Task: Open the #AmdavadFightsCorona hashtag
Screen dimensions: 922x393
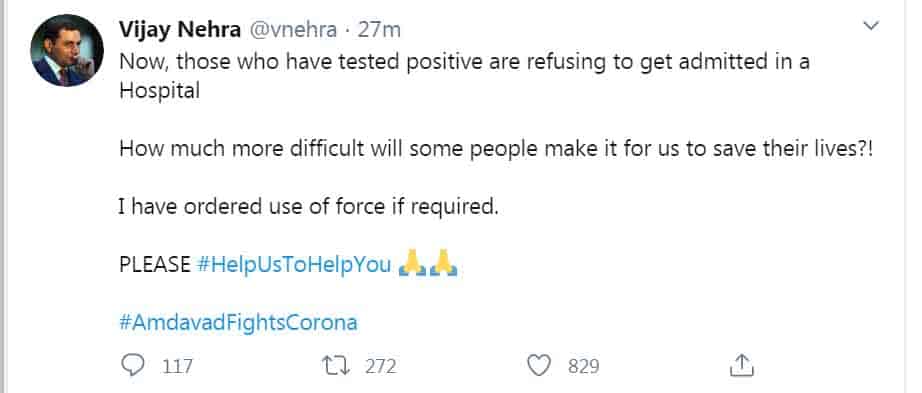Action: coord(238,323)
